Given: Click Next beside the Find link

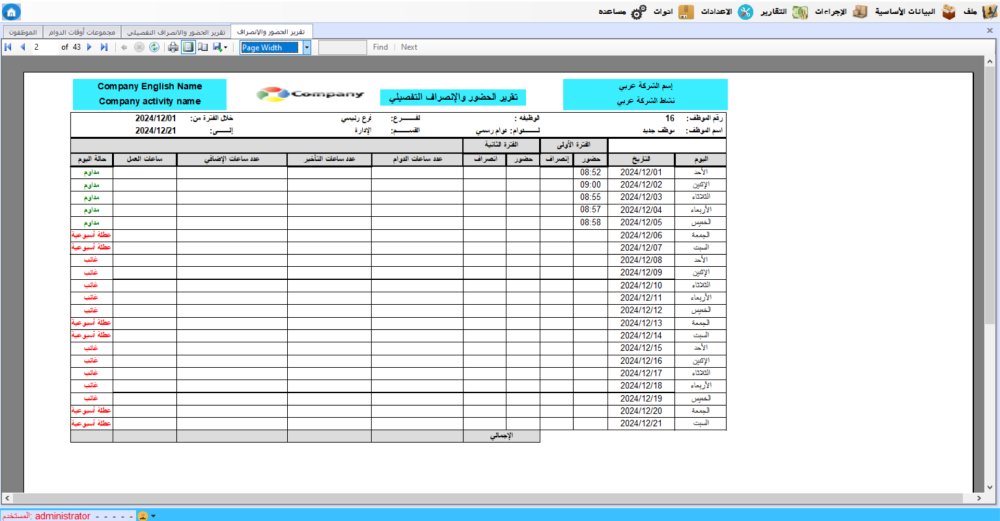Looking at the screenshot, I should point(409,47).
